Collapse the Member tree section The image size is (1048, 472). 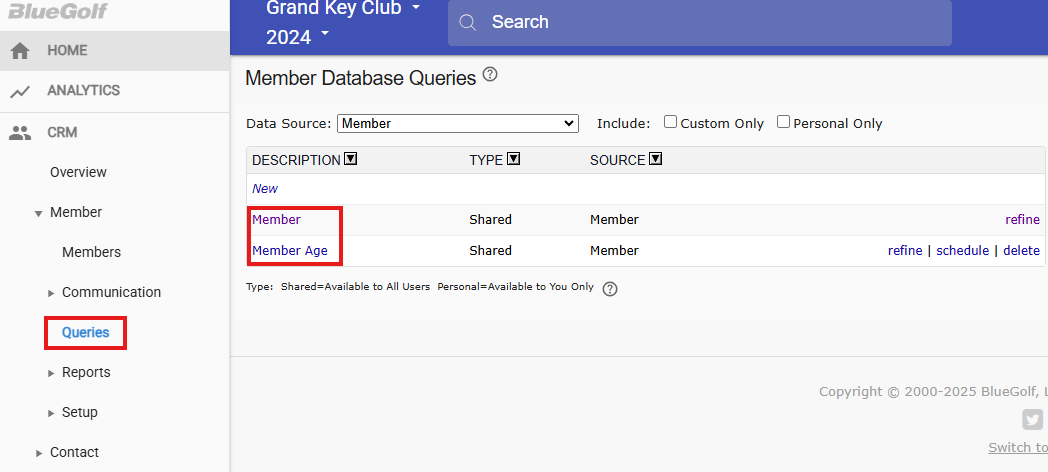[38, 213]
